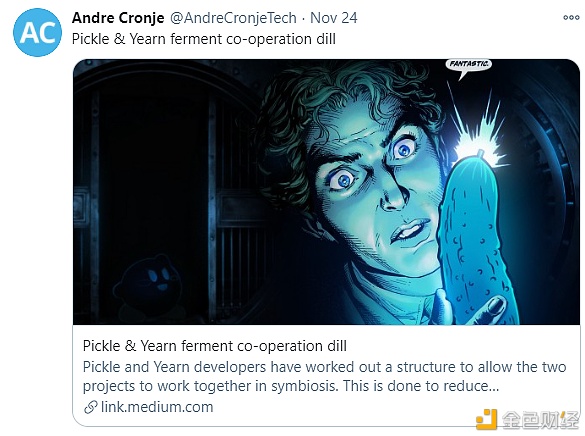Click the orange watermark logo icon
585x436 pixels.
(487, 419)
